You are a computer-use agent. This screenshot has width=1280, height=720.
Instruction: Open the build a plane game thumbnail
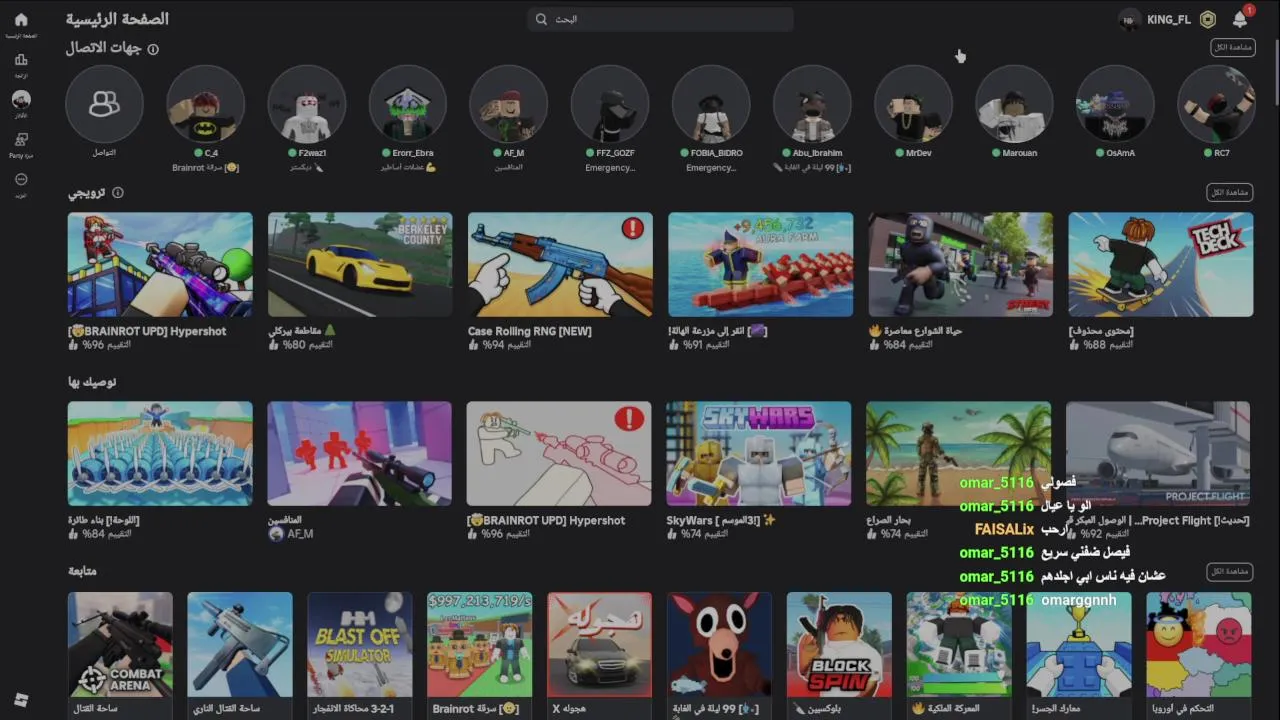click(160, 454)
